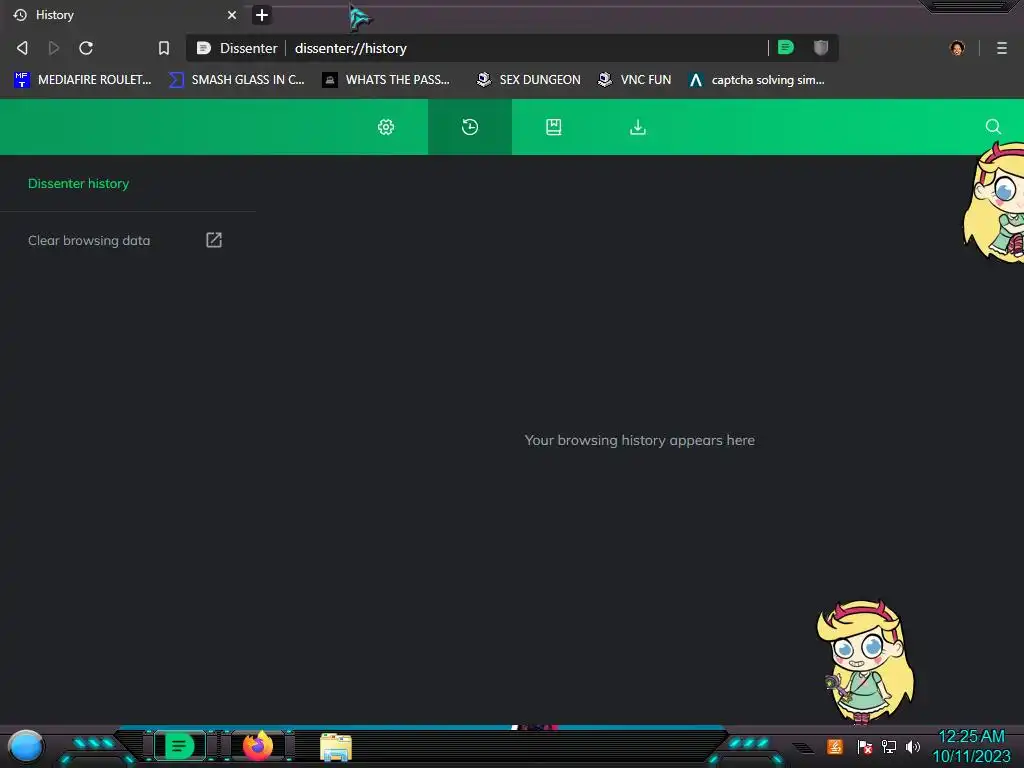Viewport: 1024px width, 768px height.
Task: Switch to the History clock tab
Action: tap(470, 127)
